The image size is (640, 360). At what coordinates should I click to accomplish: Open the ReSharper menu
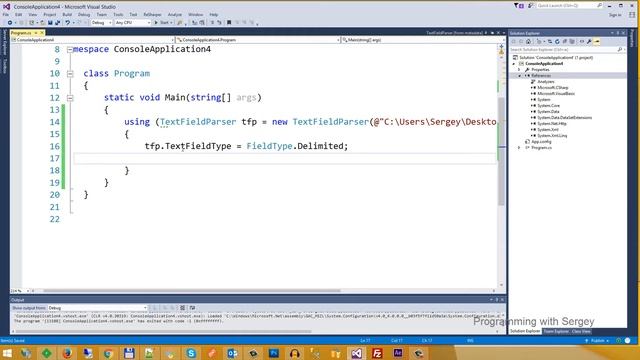(152, 15)
